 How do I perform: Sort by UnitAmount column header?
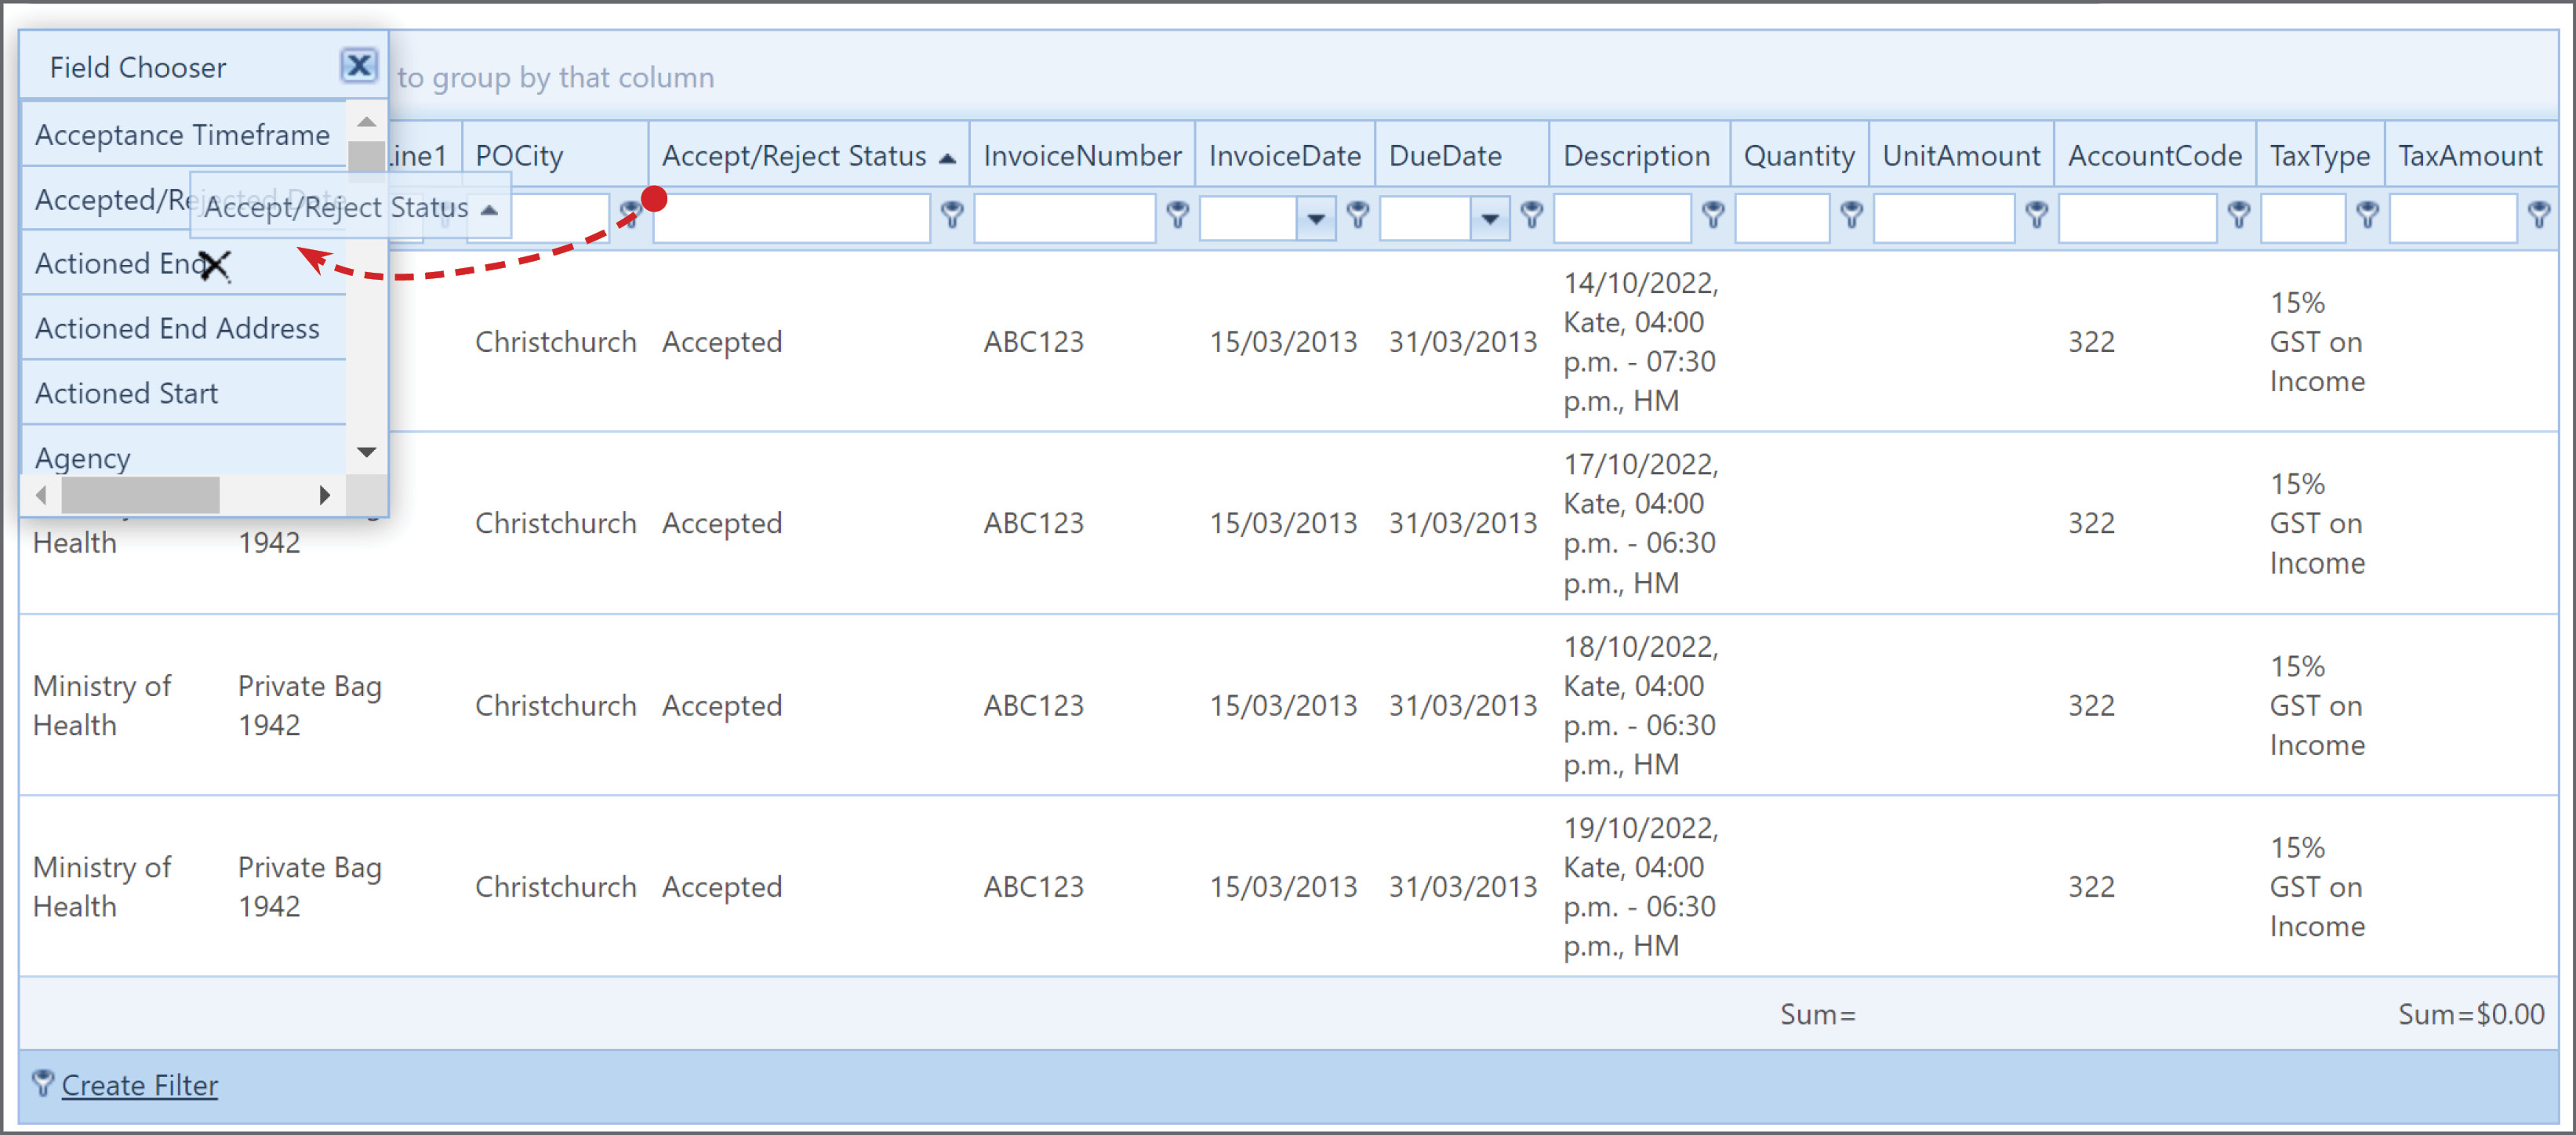1961,155
